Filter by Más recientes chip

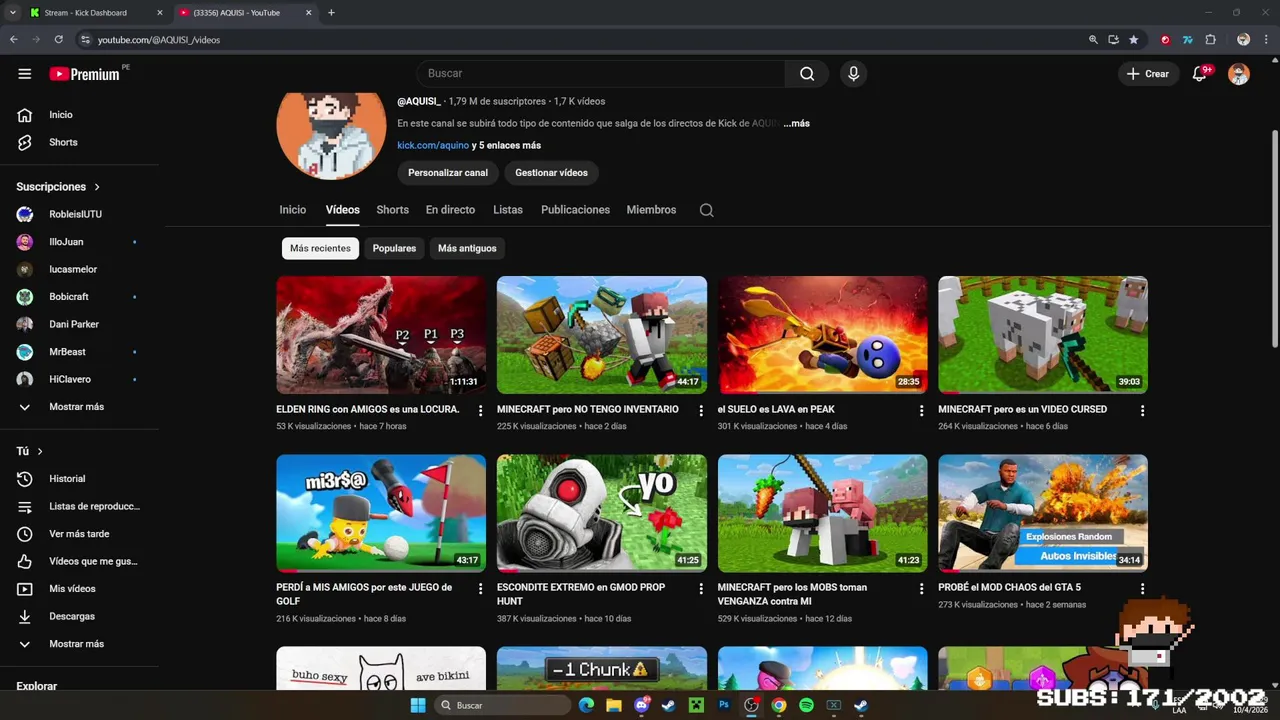coord(320,248)
